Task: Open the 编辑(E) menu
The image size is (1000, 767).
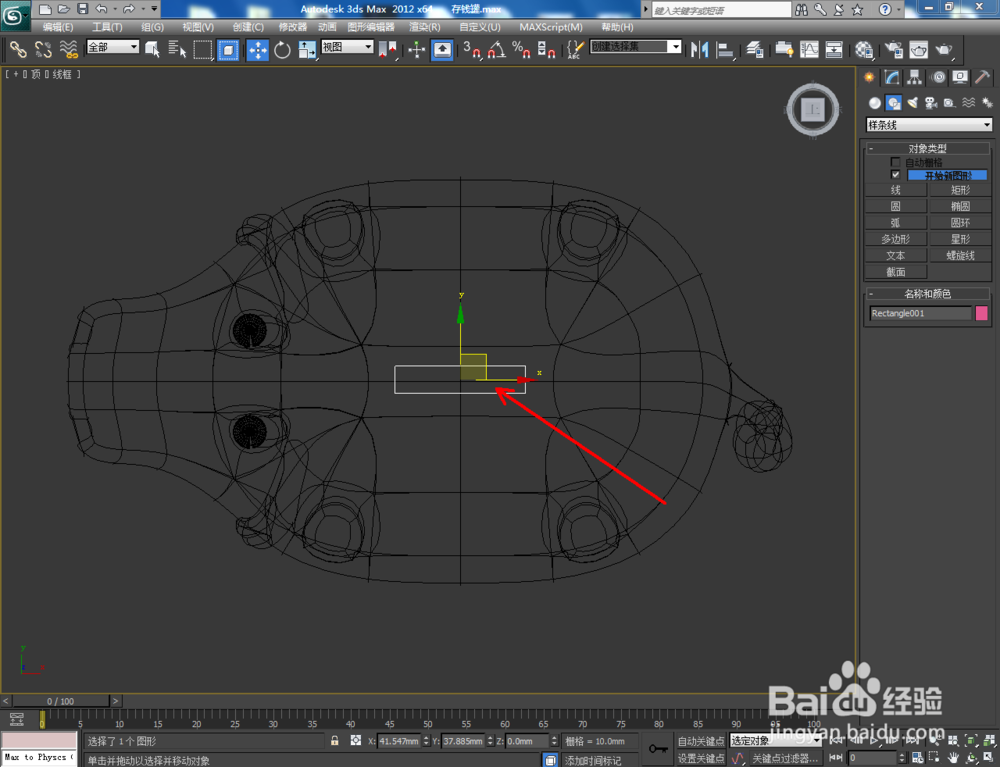Action: (x=58, y=27)
